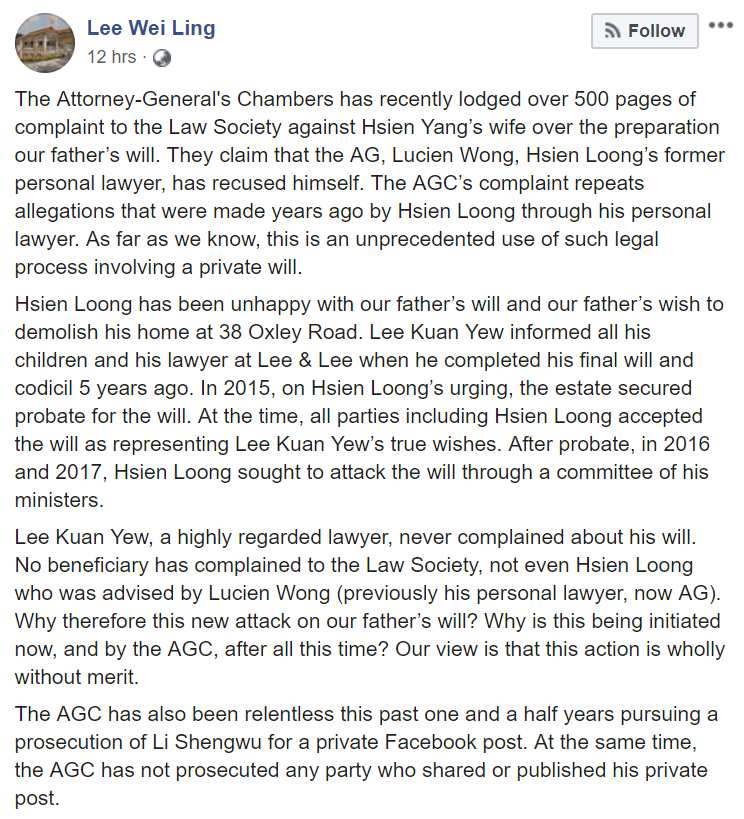
Task: Click the public globe privacy icon
Action: [x=162, y=58]
